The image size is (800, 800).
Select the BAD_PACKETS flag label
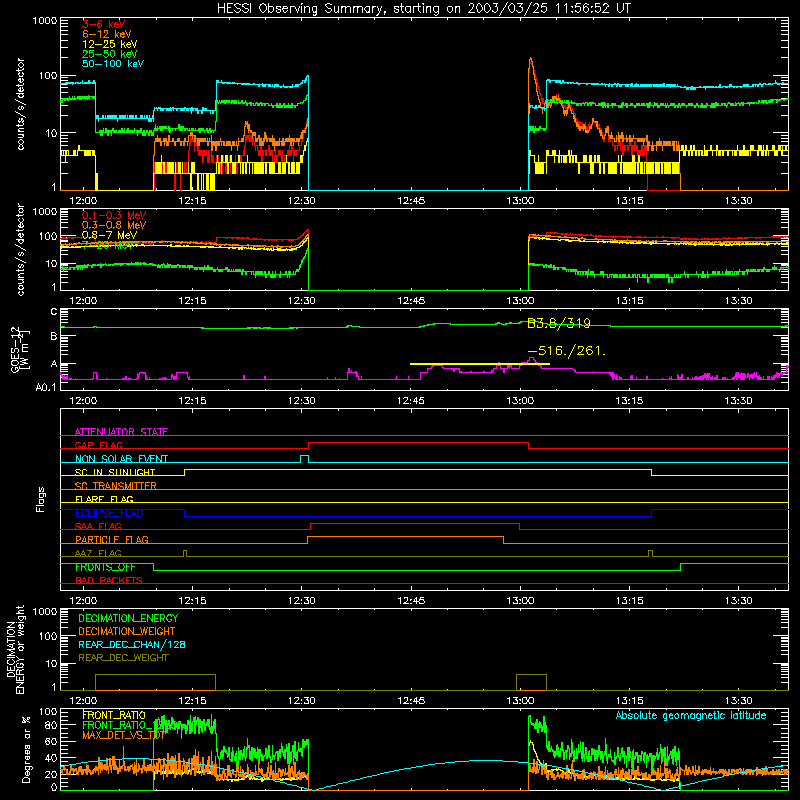point(109,580)
